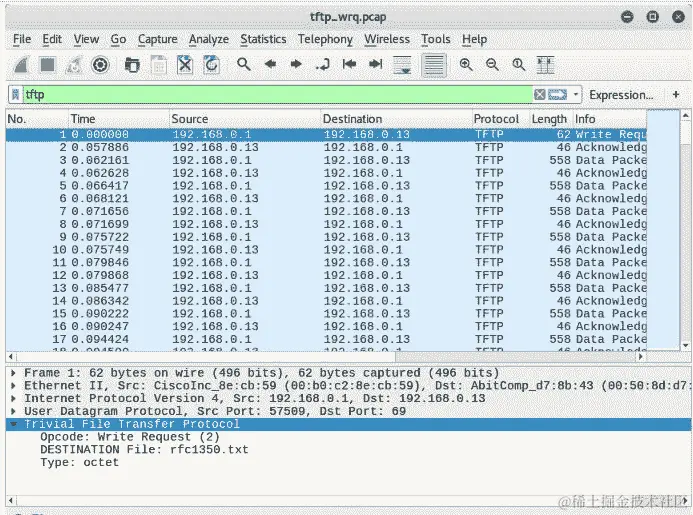
Task: Add a filter button with plus icon
Action: 676,94
